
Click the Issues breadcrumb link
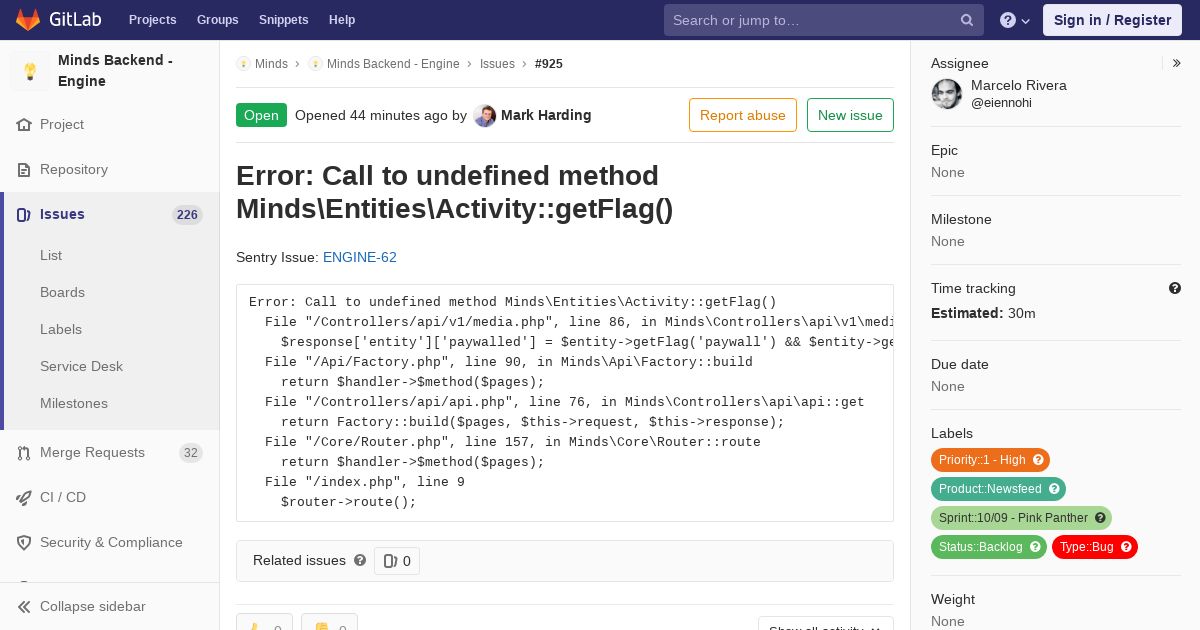point(497,64)
